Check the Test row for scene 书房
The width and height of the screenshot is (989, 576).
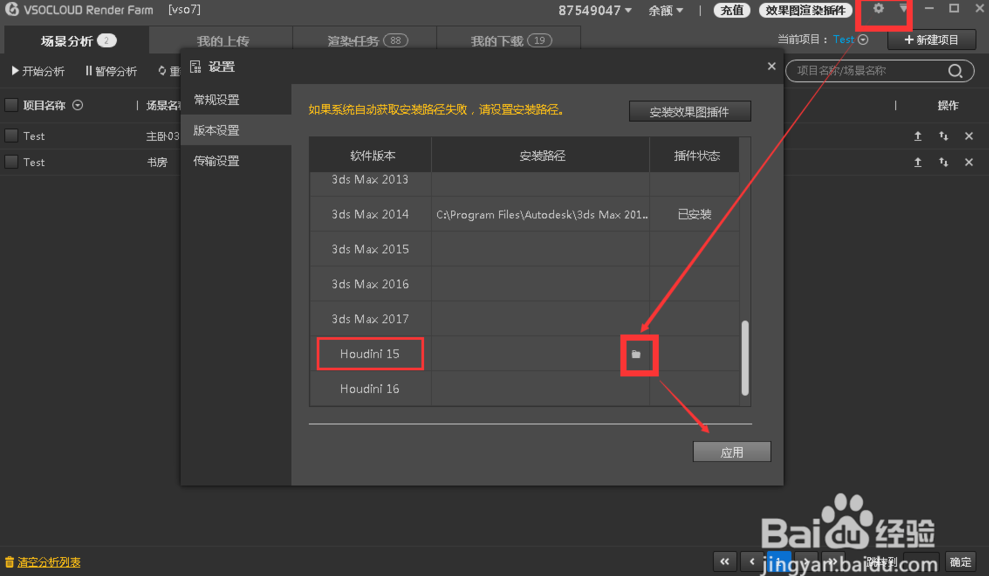point(11,162)
